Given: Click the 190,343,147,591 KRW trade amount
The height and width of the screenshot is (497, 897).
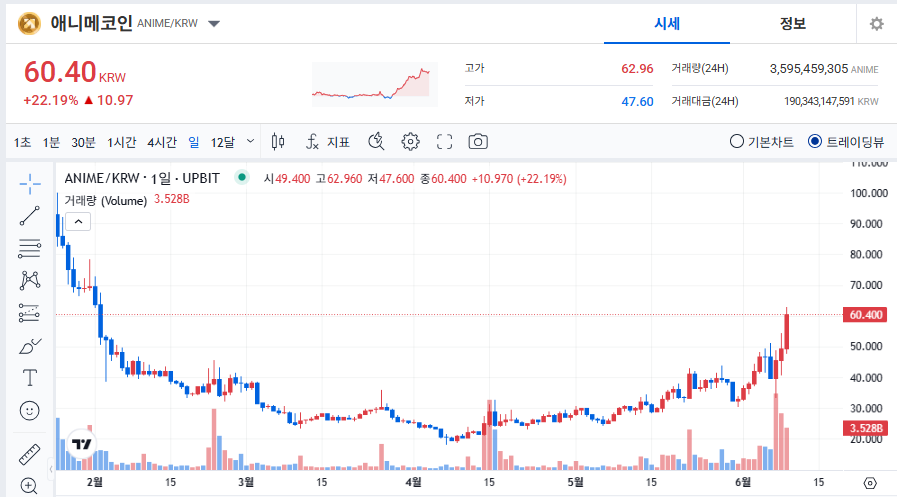Looking at the screenshot, I should click(x=831, y=101).
